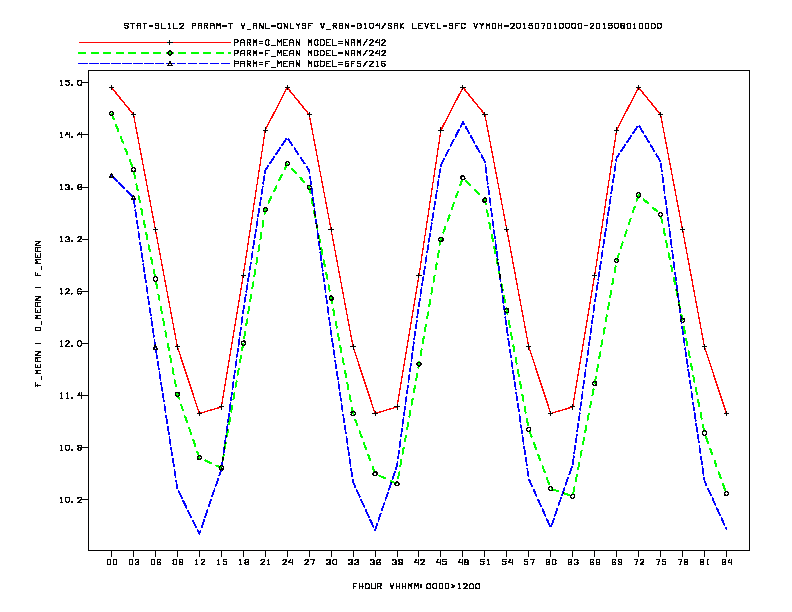The image size is (792, 612).
Task: Click x-axis tick label 12
Action: tap(200, 562)
